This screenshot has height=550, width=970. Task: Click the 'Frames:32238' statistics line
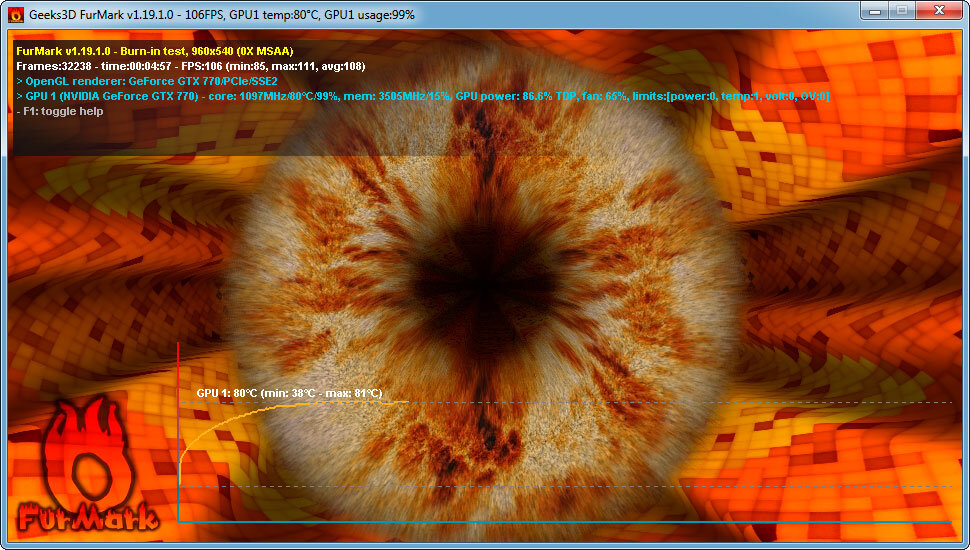[x=191, y=66]
